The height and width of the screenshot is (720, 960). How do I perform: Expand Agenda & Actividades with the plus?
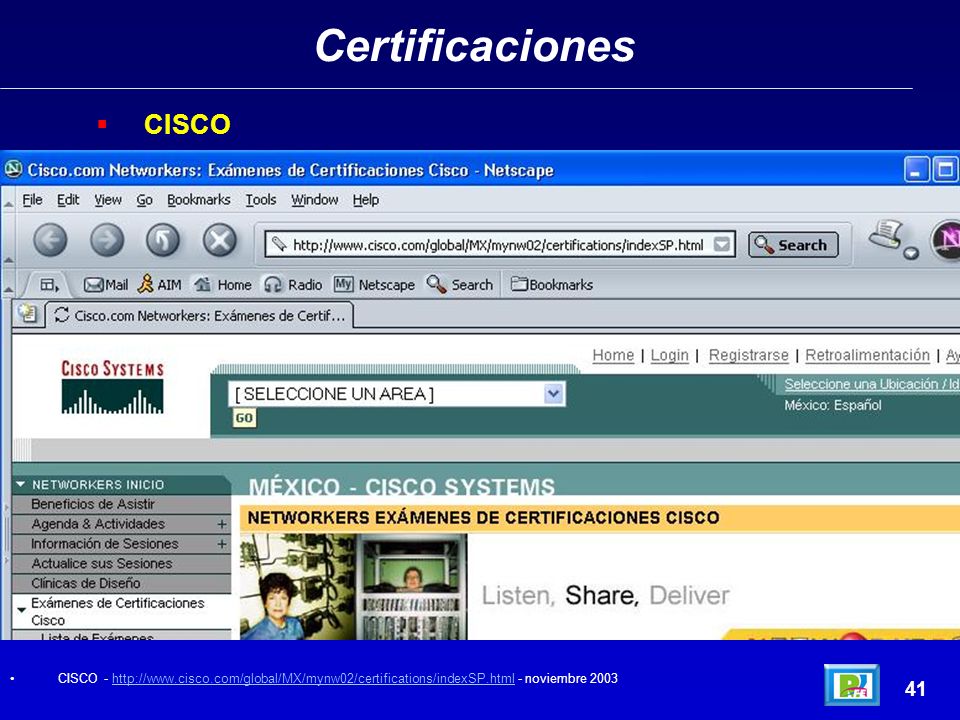tap(222, 524)
